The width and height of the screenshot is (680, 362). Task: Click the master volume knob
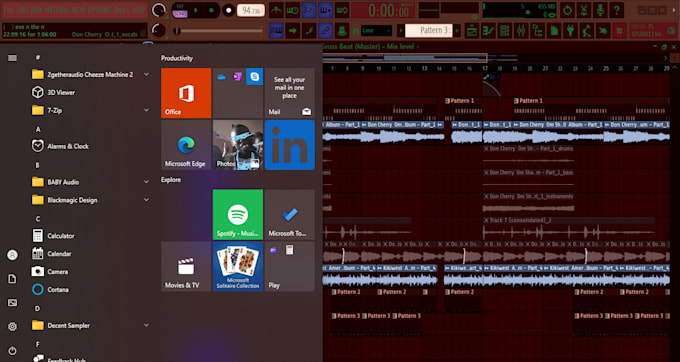(159, 10)
